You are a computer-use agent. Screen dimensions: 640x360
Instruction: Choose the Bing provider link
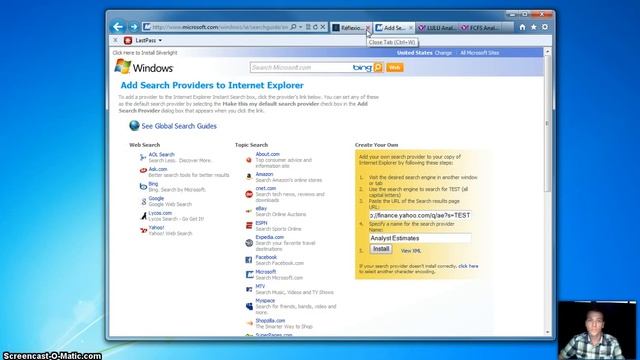click(153, 184)
